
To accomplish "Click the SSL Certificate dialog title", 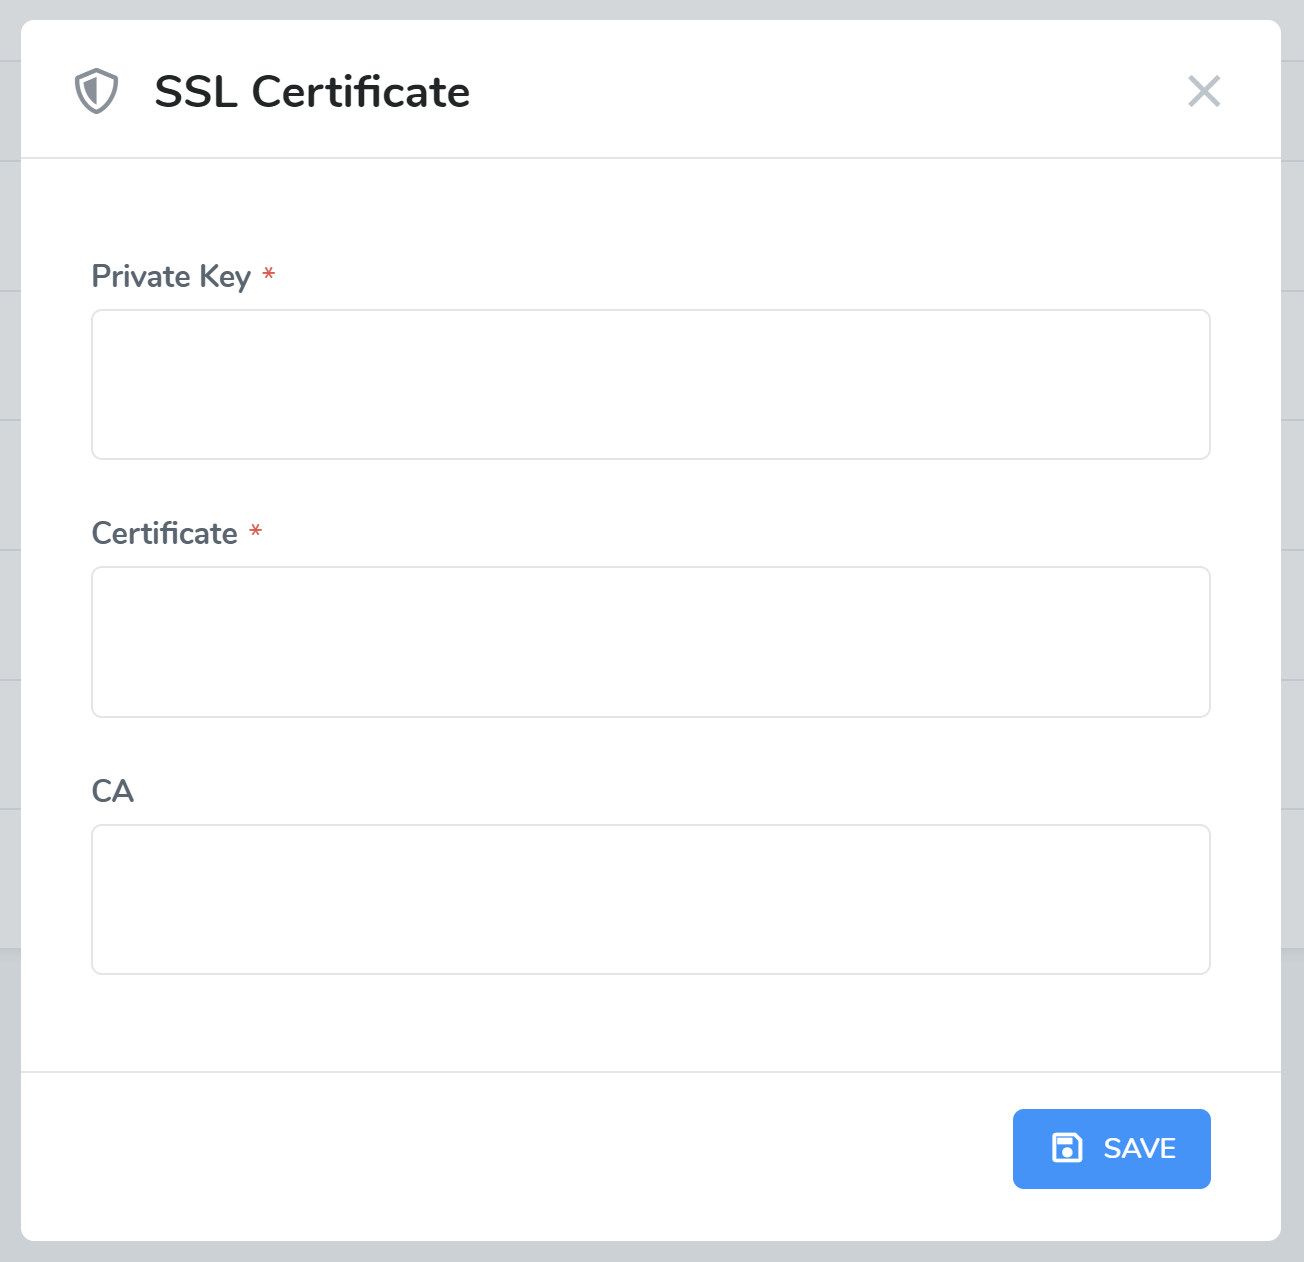I will [x=312, y=92].
